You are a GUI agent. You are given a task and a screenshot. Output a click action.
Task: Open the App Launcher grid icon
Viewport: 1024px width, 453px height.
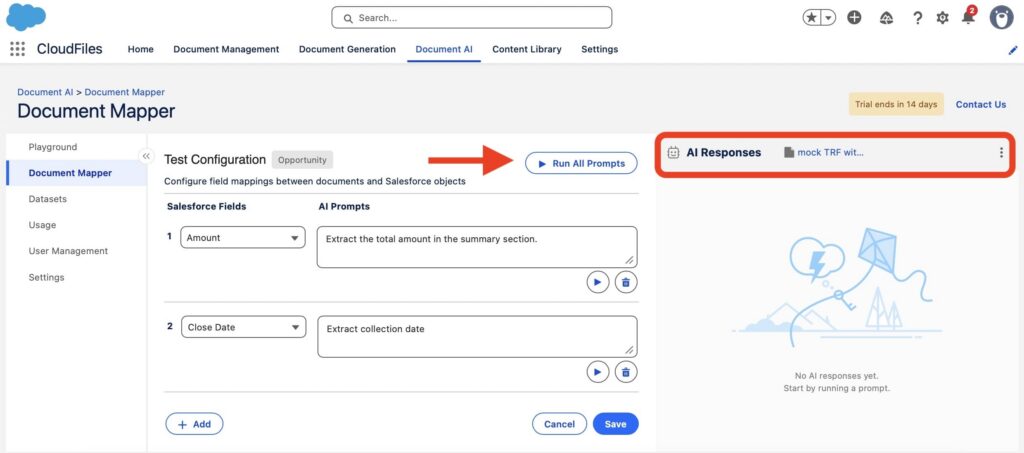tap(18, 49)
